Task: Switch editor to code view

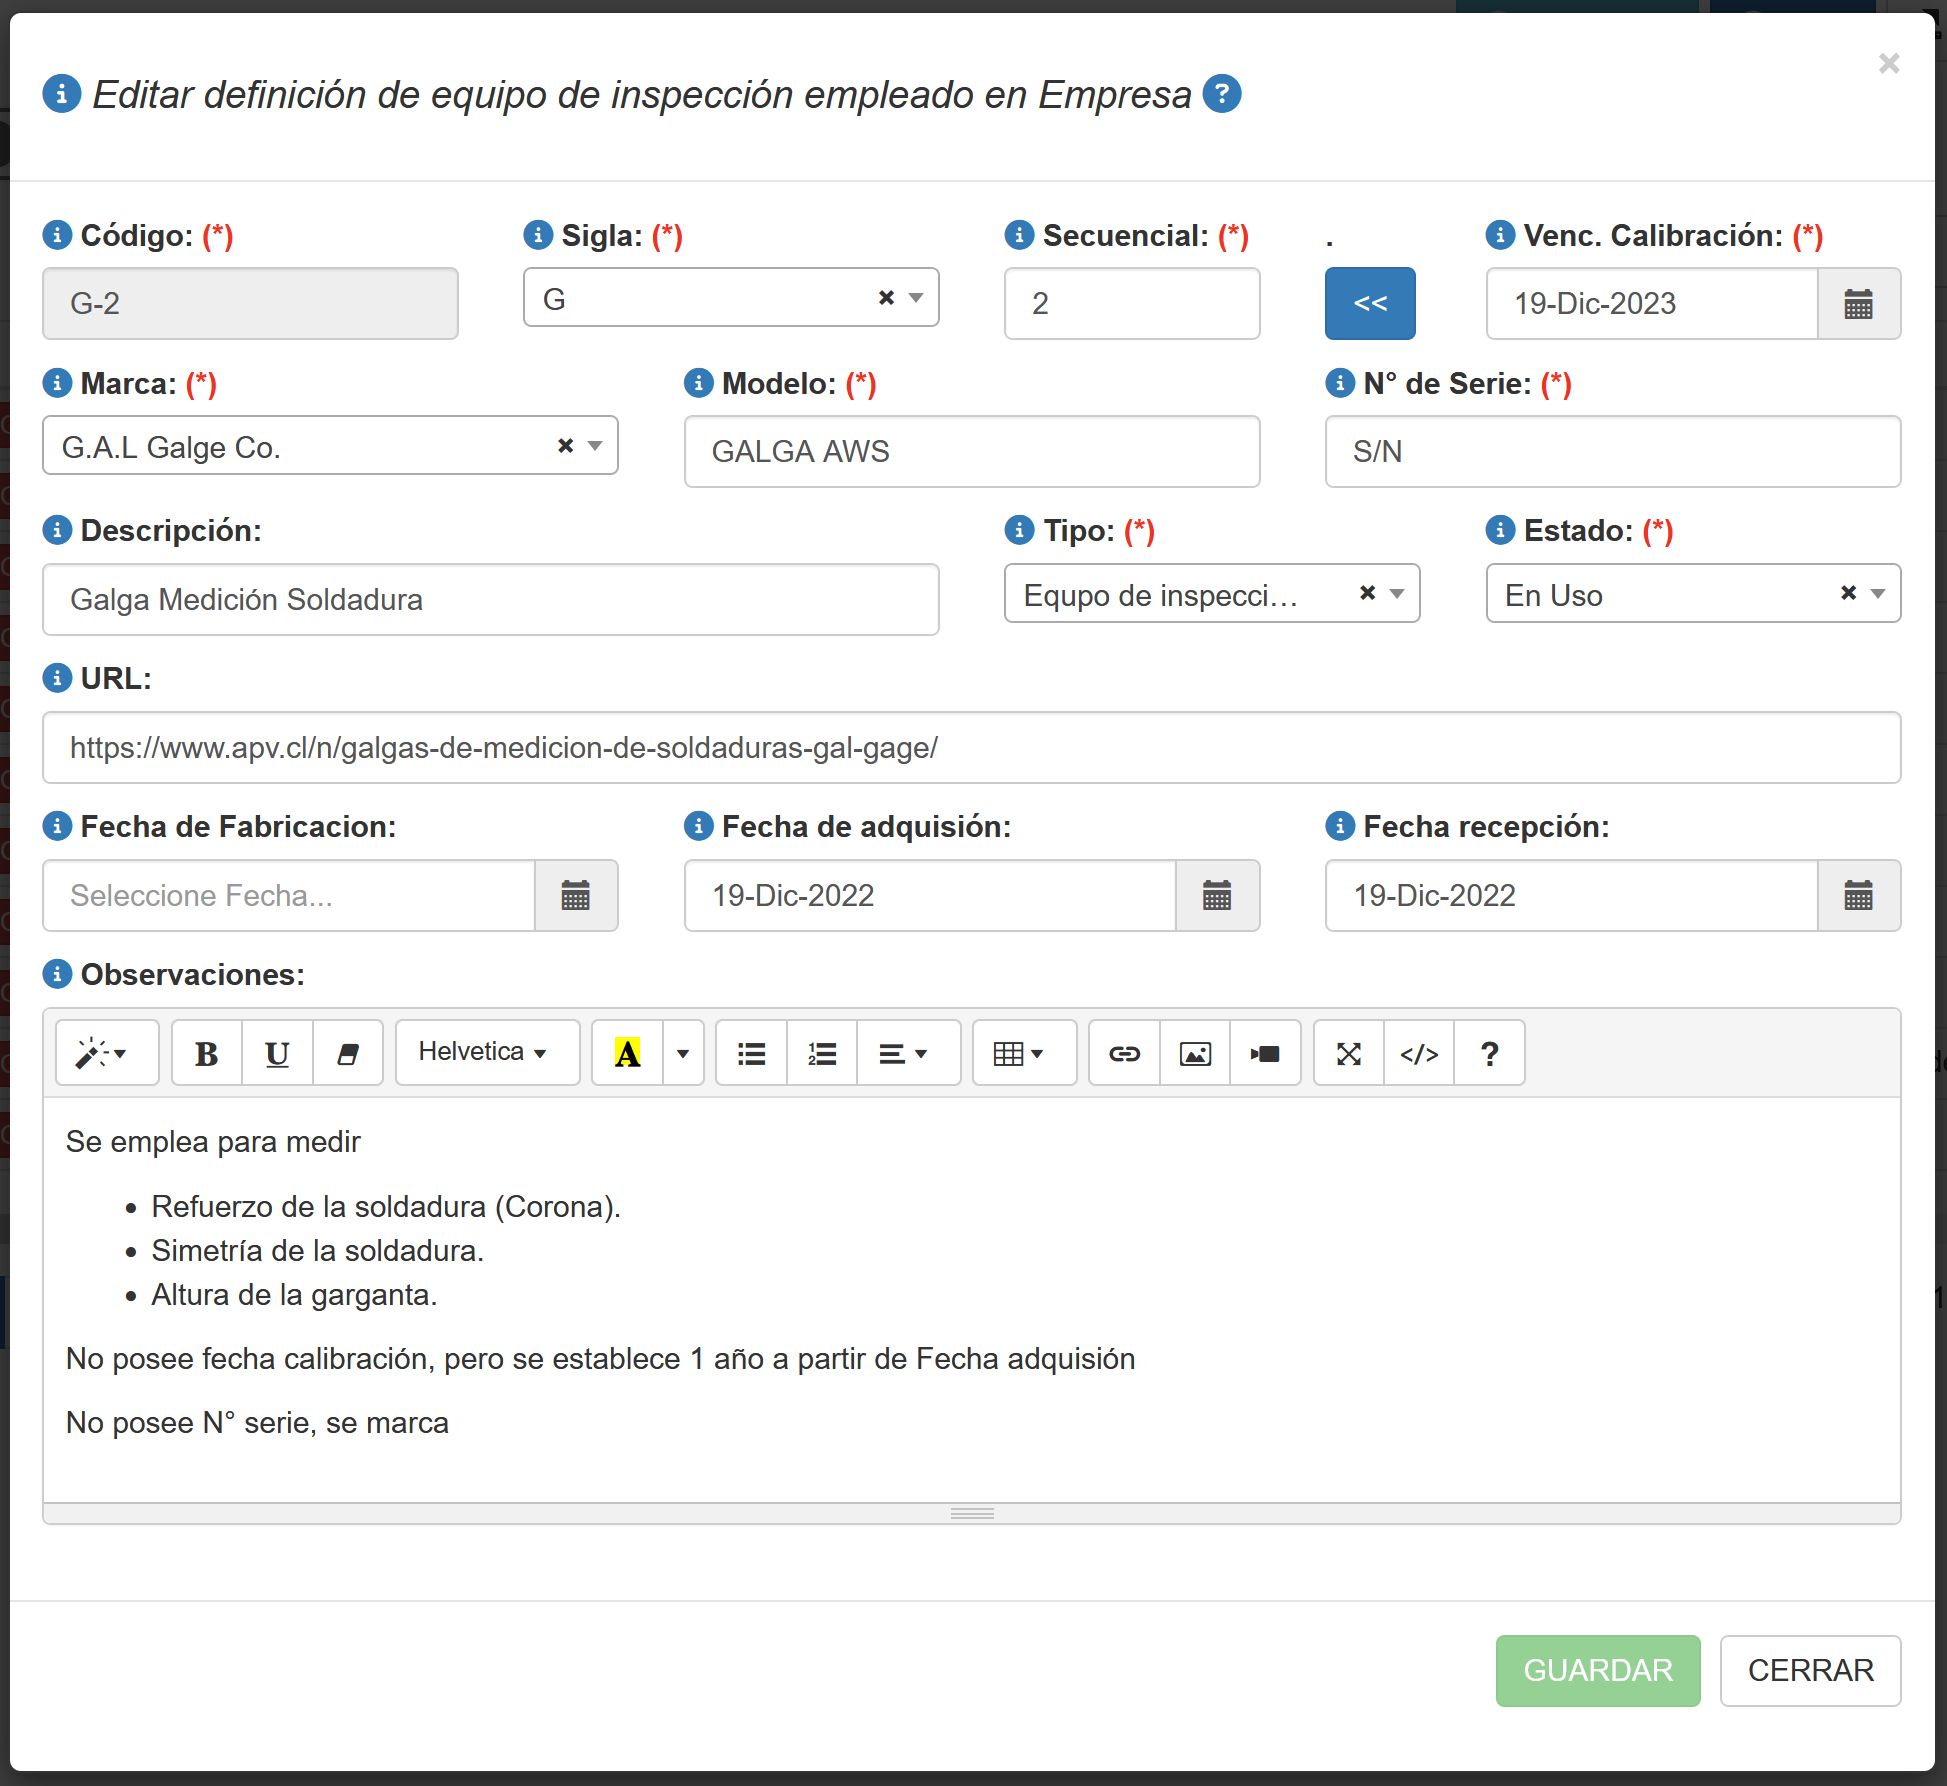Action: [x=1419, y=1054]
